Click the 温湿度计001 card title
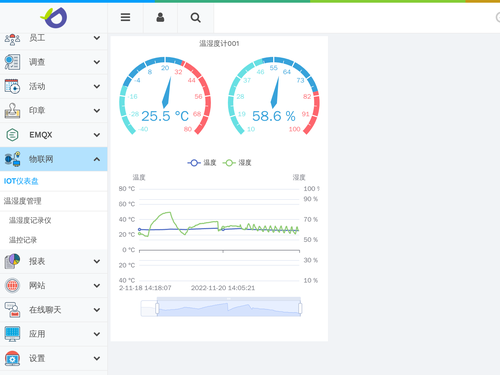Viewport: 500px width, 375px height. pyautogui.click(x=219, y=44)
